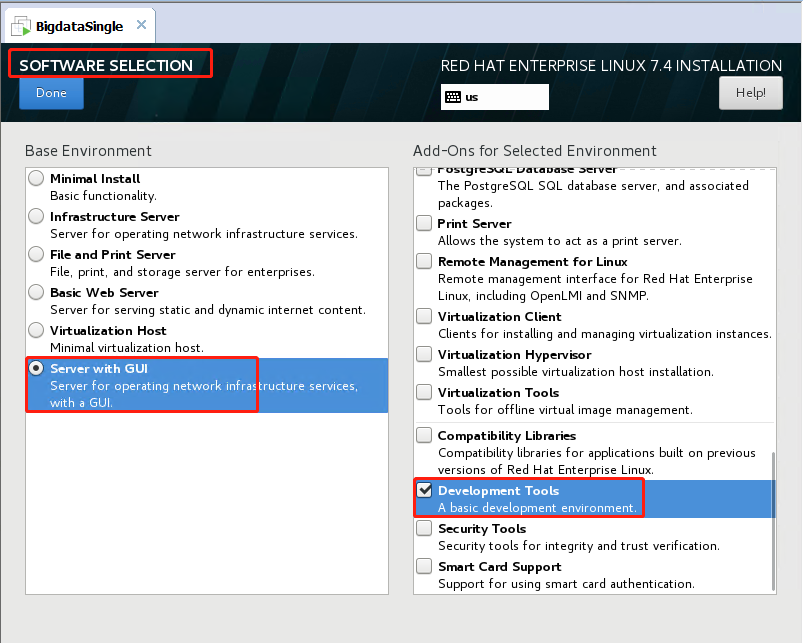Click the 'Server with GUI' label
Image resolution: width=803 pixels, height=643 pixels.
pos(99,369)
